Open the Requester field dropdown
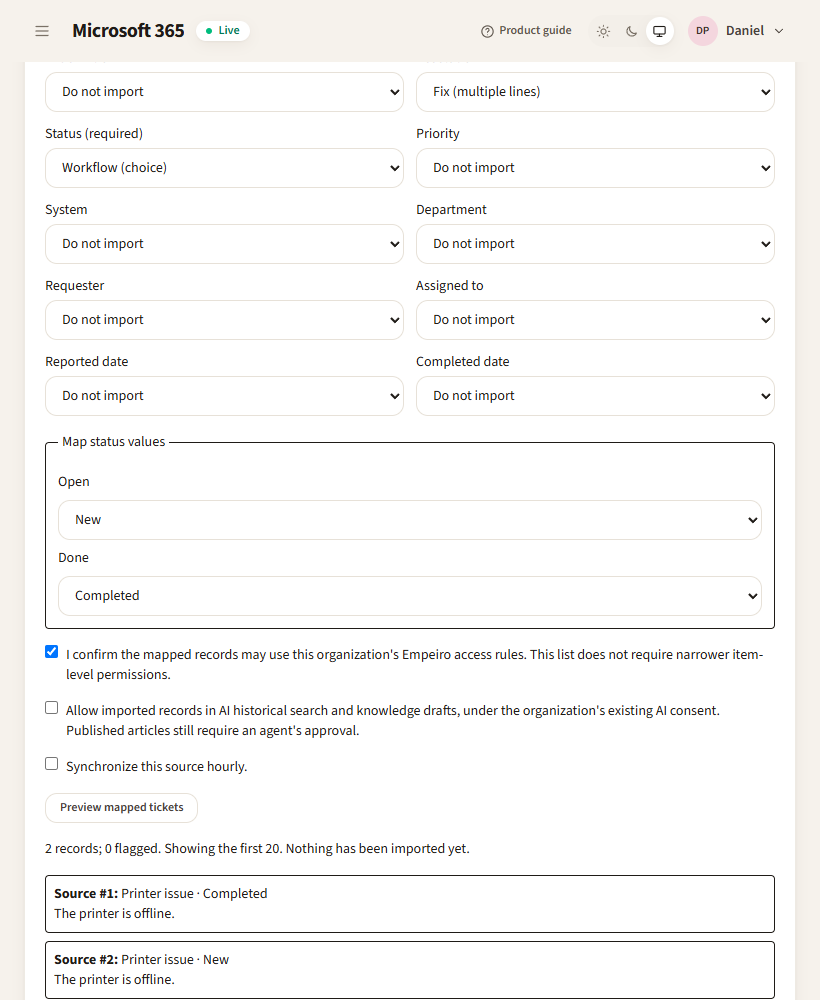Viewport: 820px width, 1000px height. (x=224, y=320)
